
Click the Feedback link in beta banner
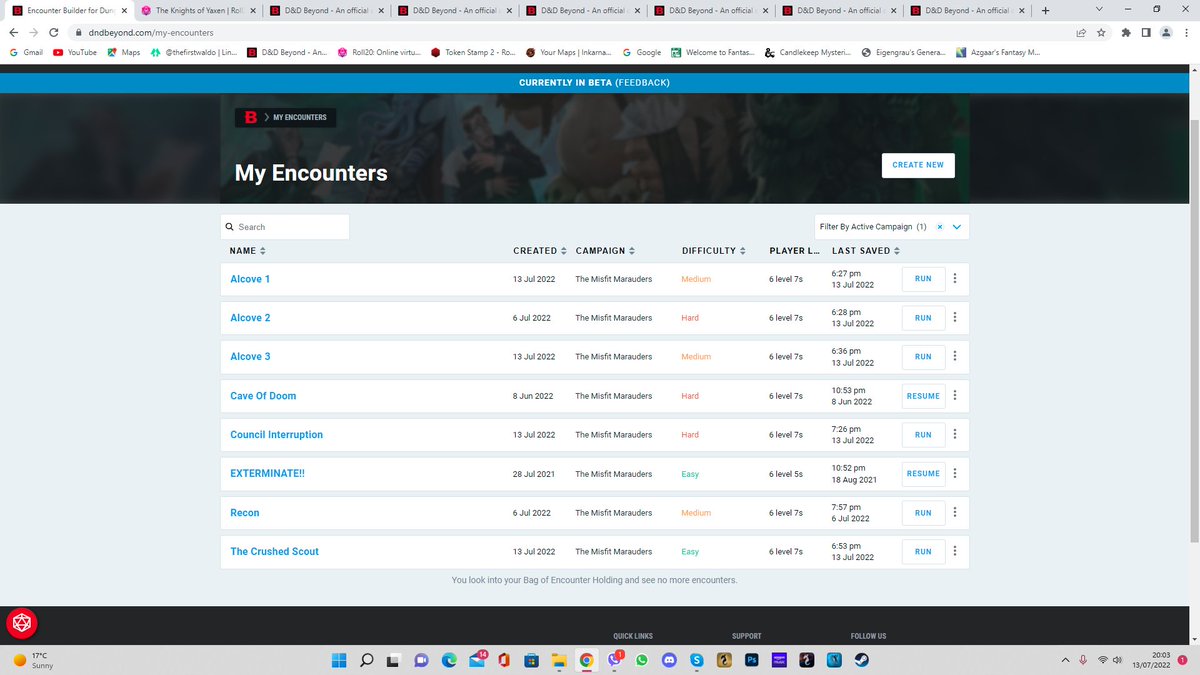[x=642, y=82]
